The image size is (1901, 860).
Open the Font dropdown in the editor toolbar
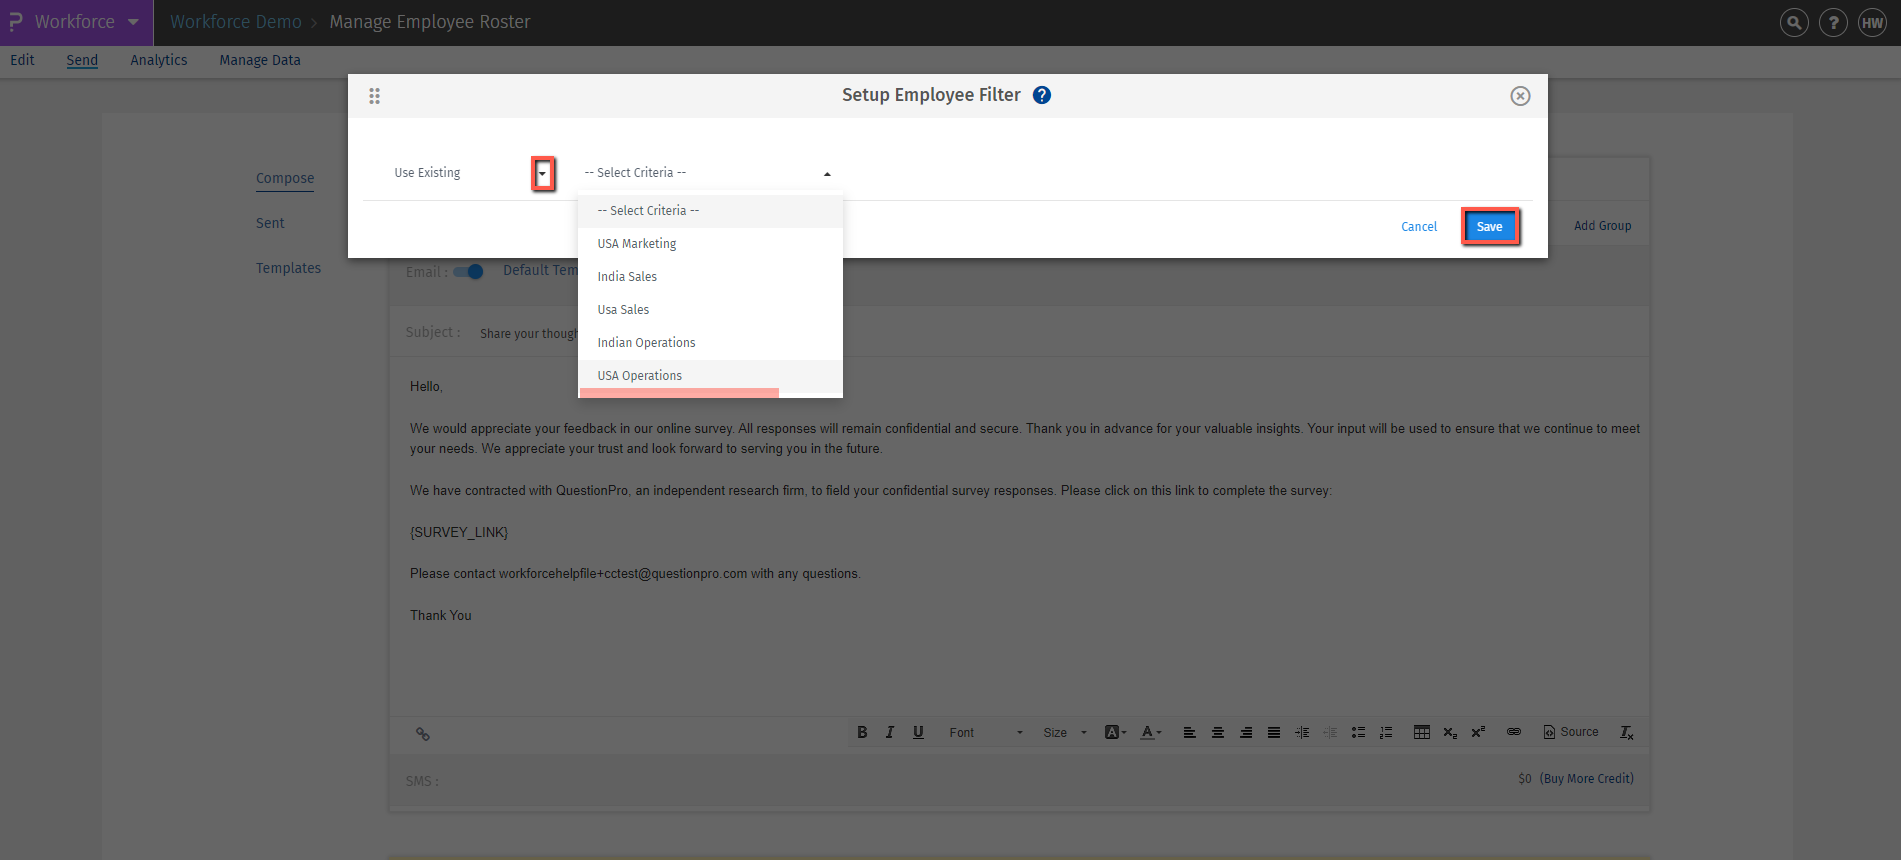(986, 732)
